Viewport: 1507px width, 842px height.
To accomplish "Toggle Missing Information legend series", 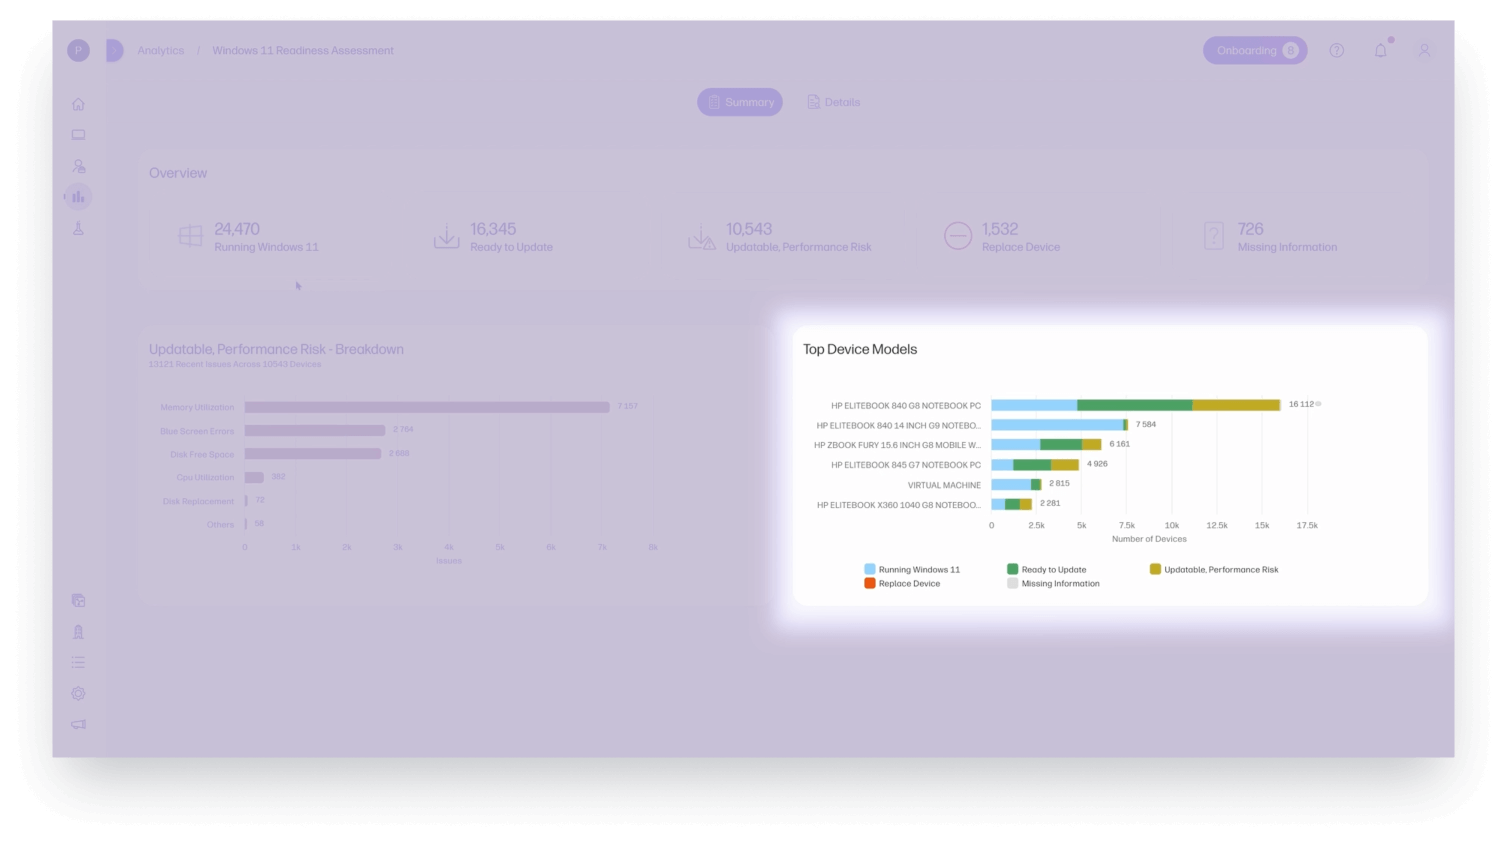I will (x=1053, y=583).
